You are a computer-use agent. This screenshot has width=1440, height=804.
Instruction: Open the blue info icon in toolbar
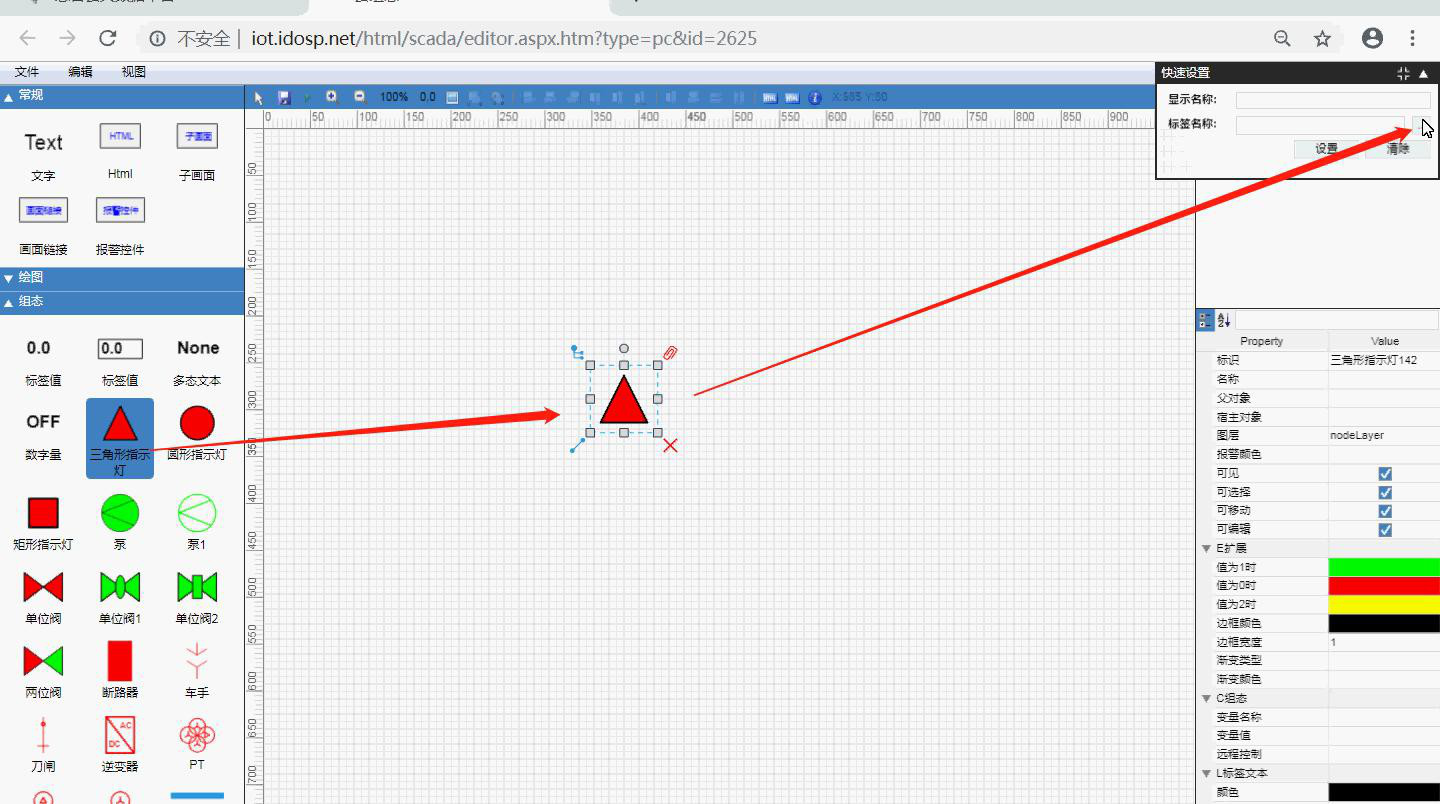click(815, 97)
